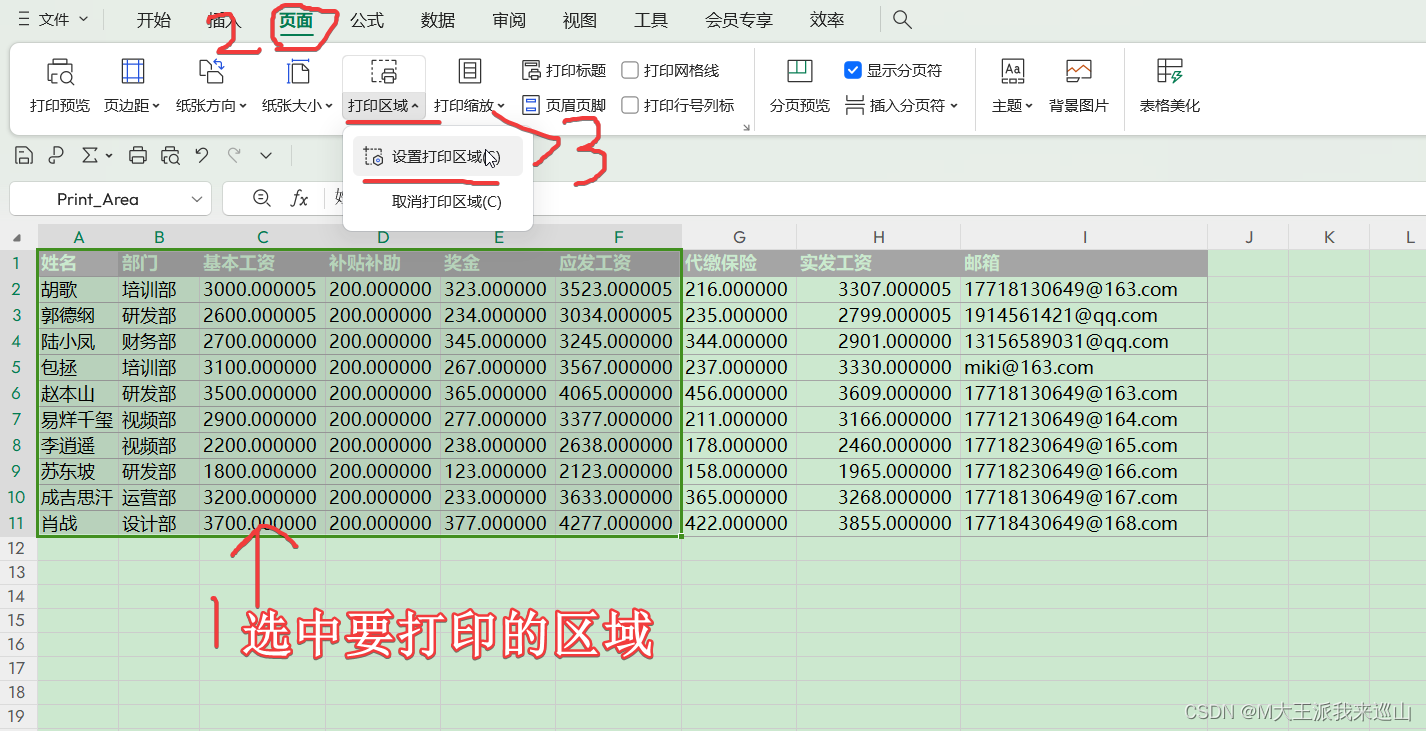Click the Print icon in quick toolbar

click(139, 155)
